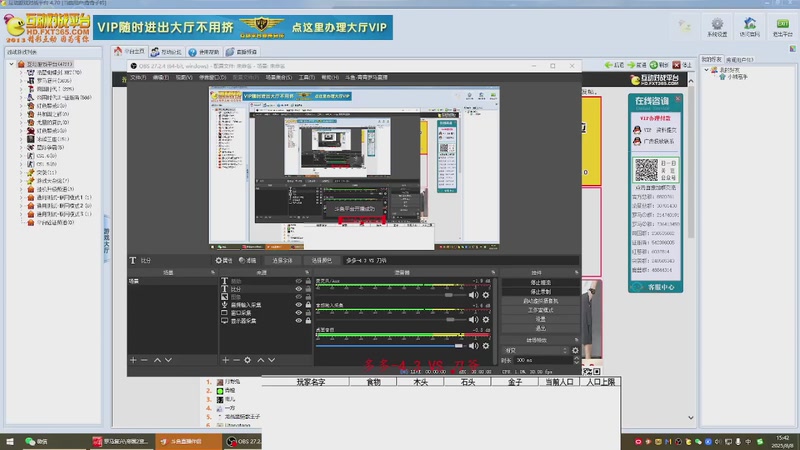Screen dimensions: 800x450
Task: Adjust 音频输入采集 volume slider
Action: [389, 319]
